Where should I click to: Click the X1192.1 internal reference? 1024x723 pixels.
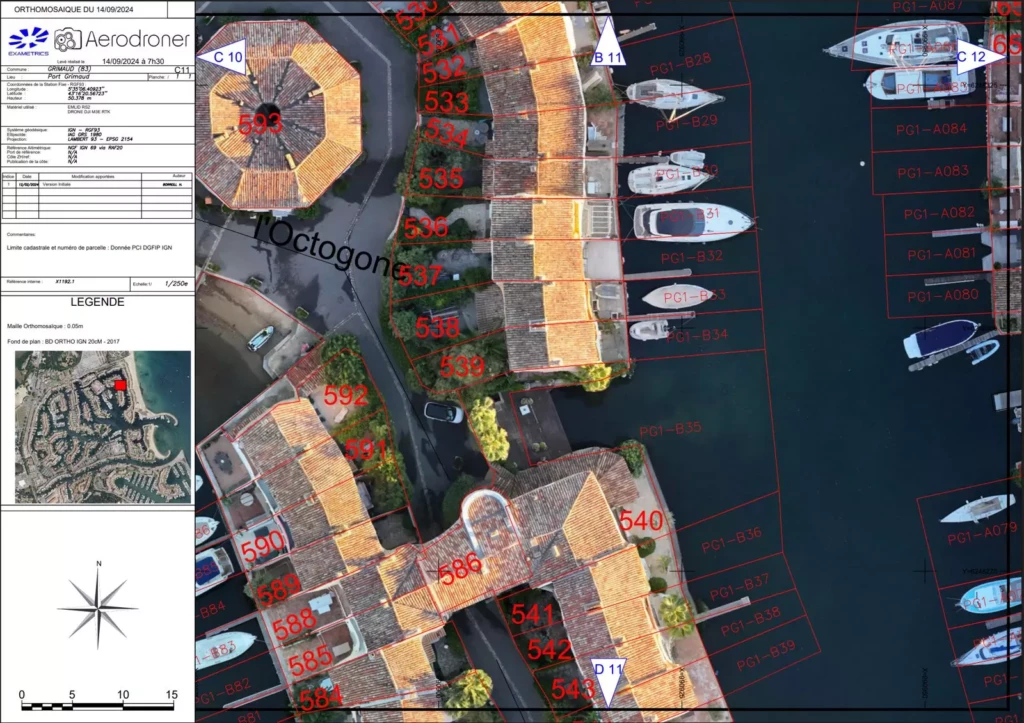coord(64,281)
